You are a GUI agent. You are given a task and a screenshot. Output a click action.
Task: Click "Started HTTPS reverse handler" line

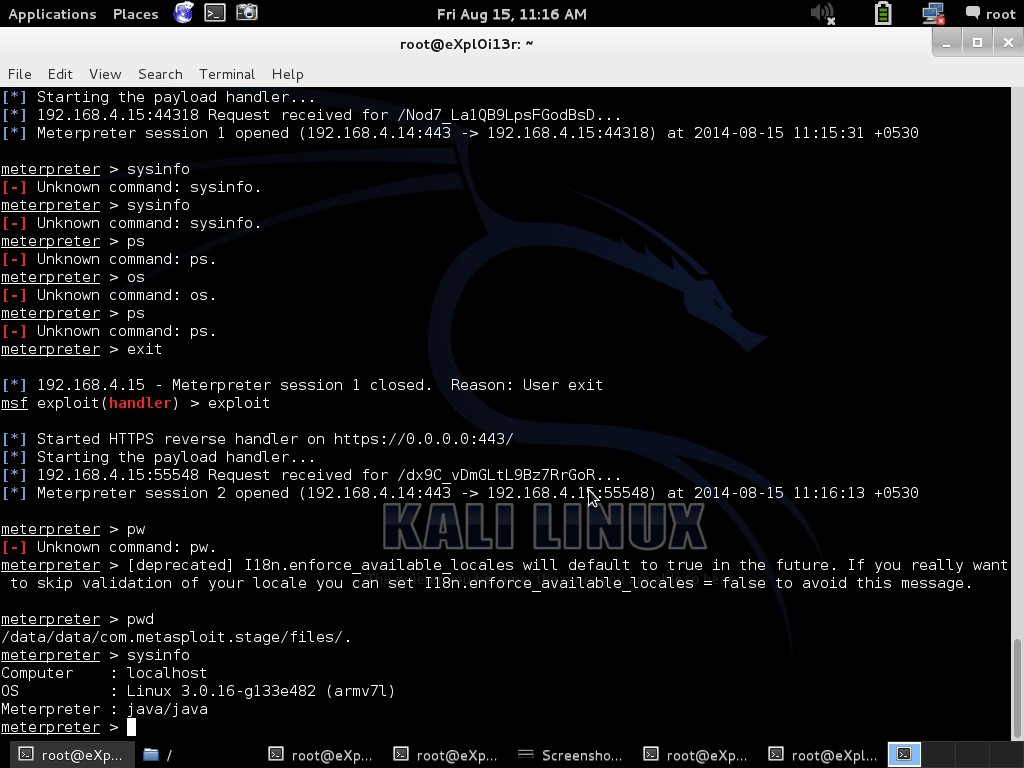[257, 439]
